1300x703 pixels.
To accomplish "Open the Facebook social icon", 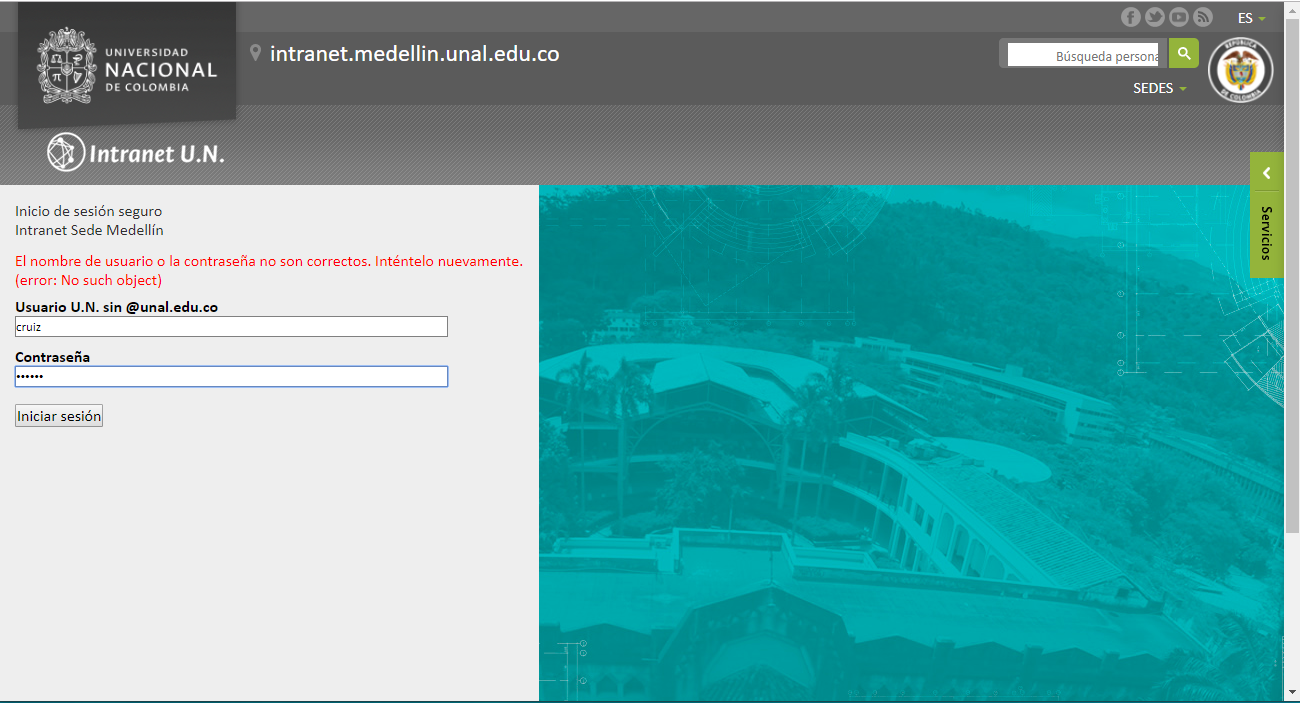I will tap(1131, 17).
